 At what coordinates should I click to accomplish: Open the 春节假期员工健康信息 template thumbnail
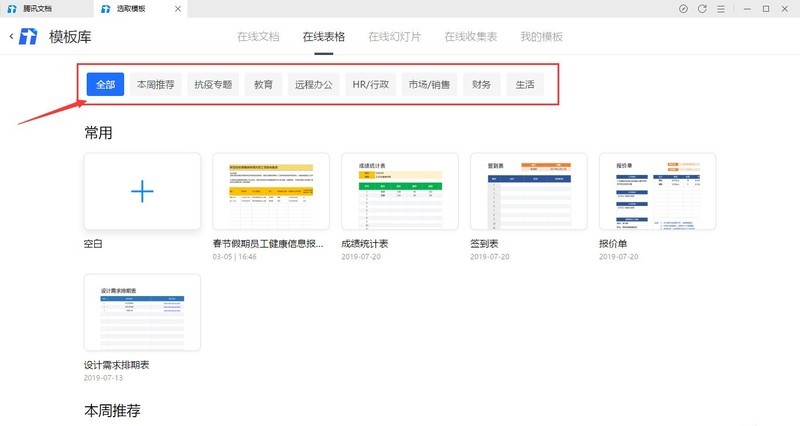[x=271, y=191]
